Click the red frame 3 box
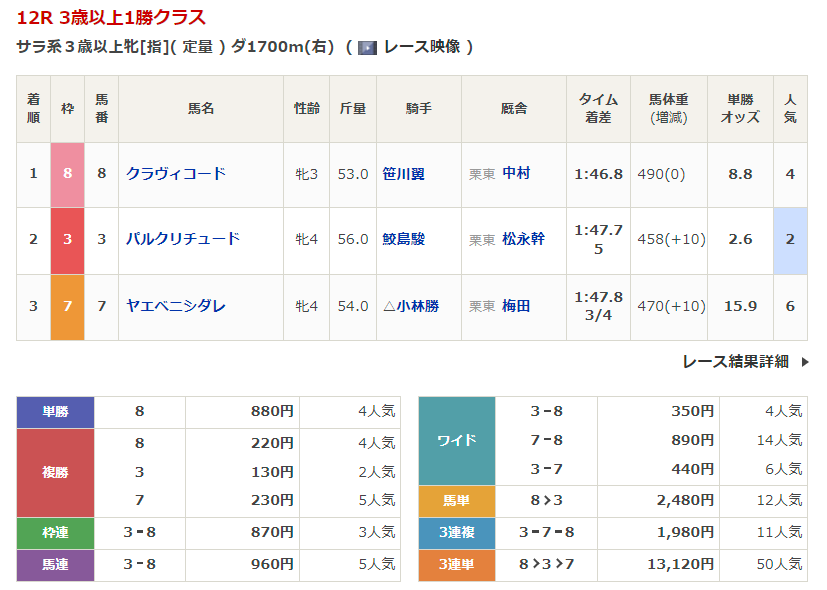Screen dimensions: 827x590 [67, 239]
